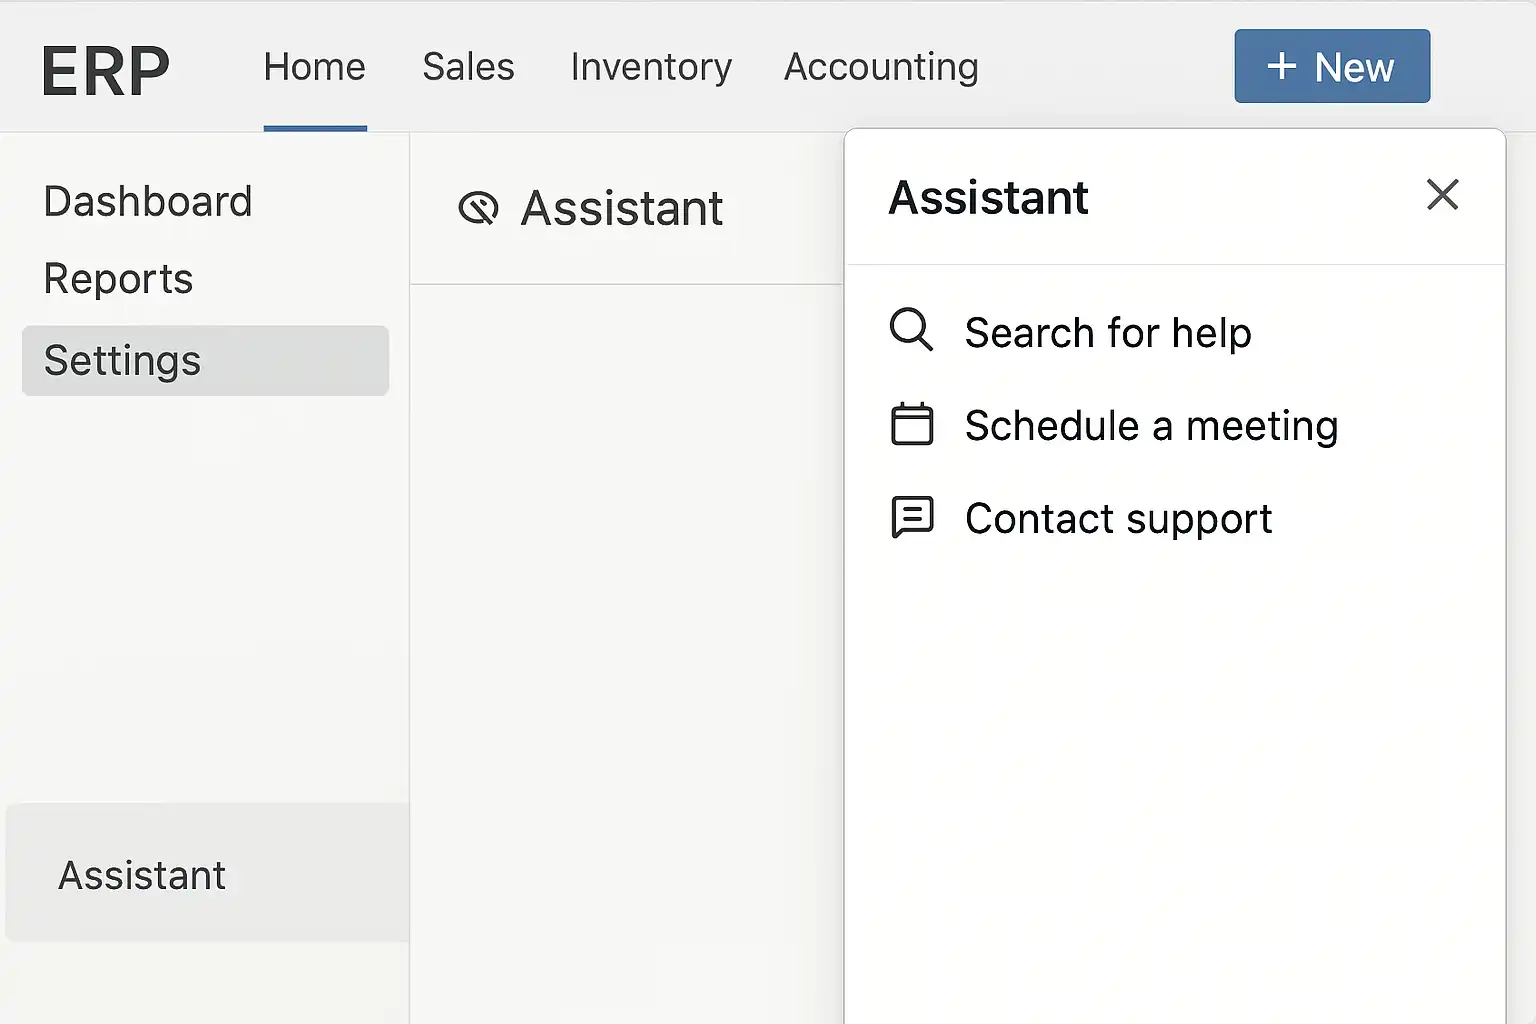Select the Schedule a meeting text

pos(1151,425)
